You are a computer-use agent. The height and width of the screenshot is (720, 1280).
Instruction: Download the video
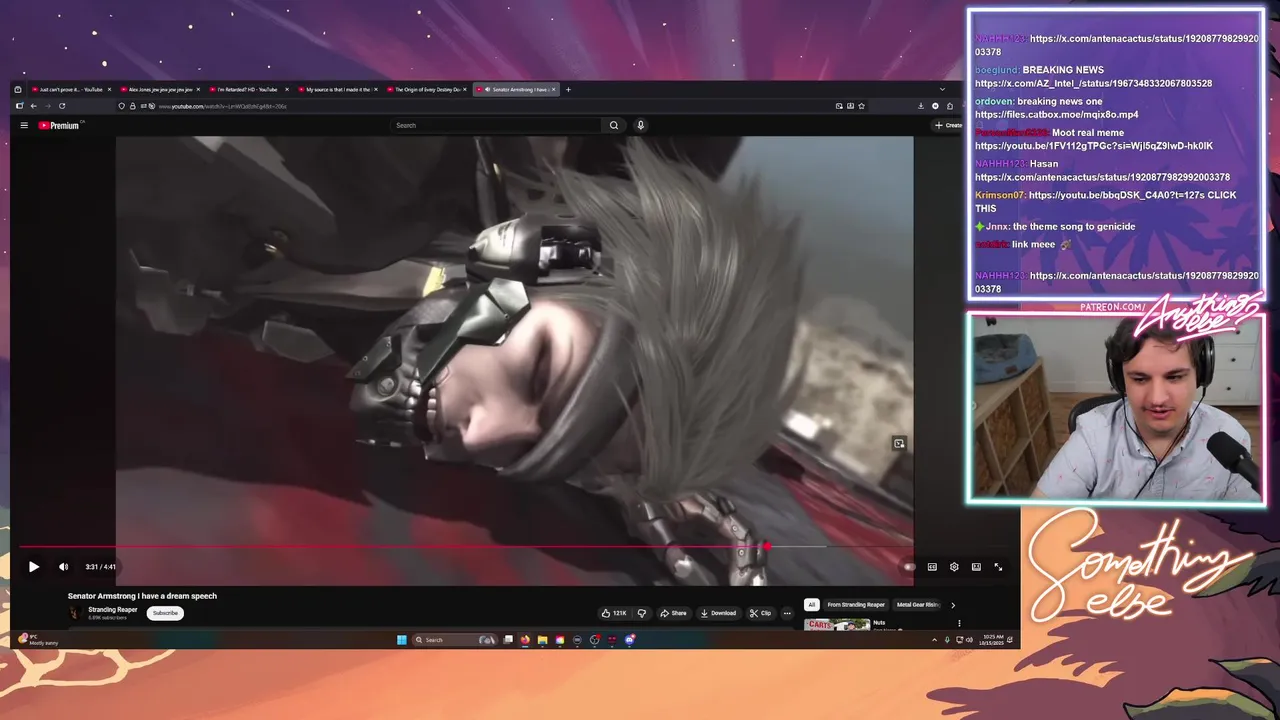[x=718, y=613]
